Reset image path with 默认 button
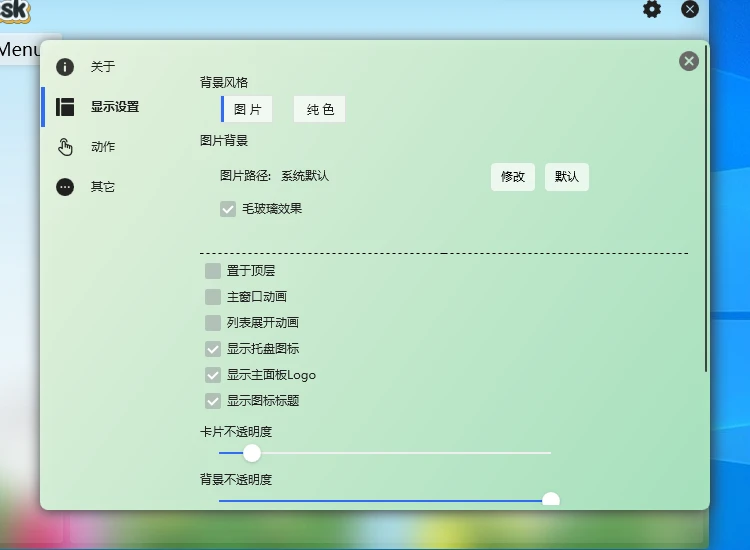 coord(567,177)
